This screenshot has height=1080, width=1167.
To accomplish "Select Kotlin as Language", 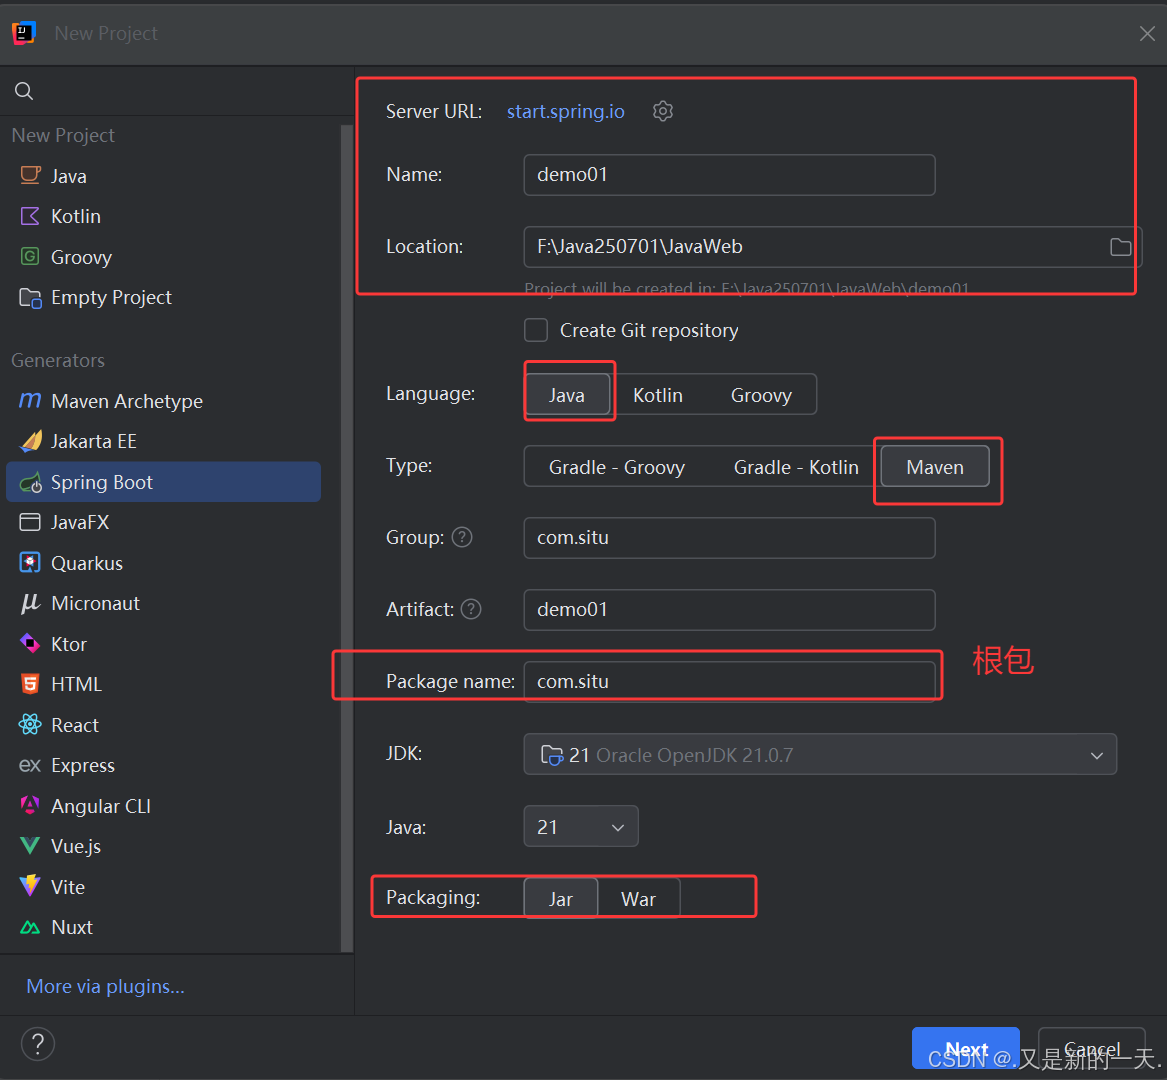I will pos(658,394).
